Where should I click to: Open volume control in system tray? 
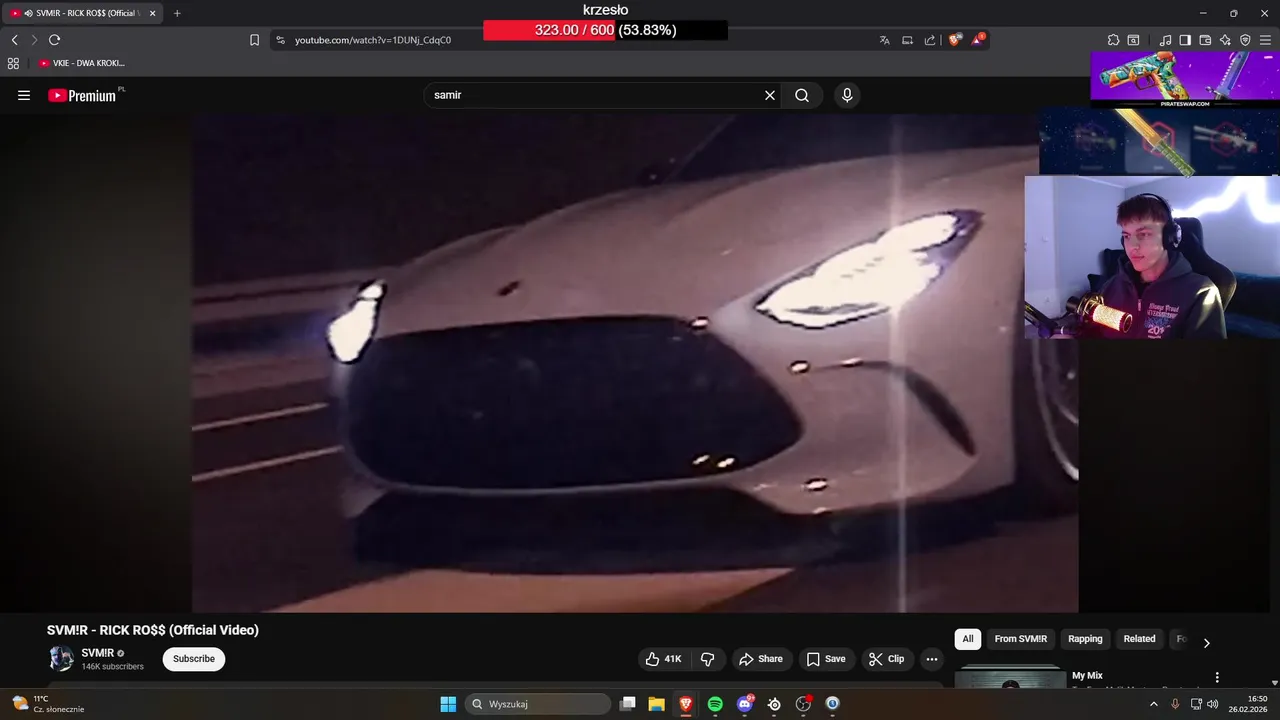click(x=1213, y=704)
